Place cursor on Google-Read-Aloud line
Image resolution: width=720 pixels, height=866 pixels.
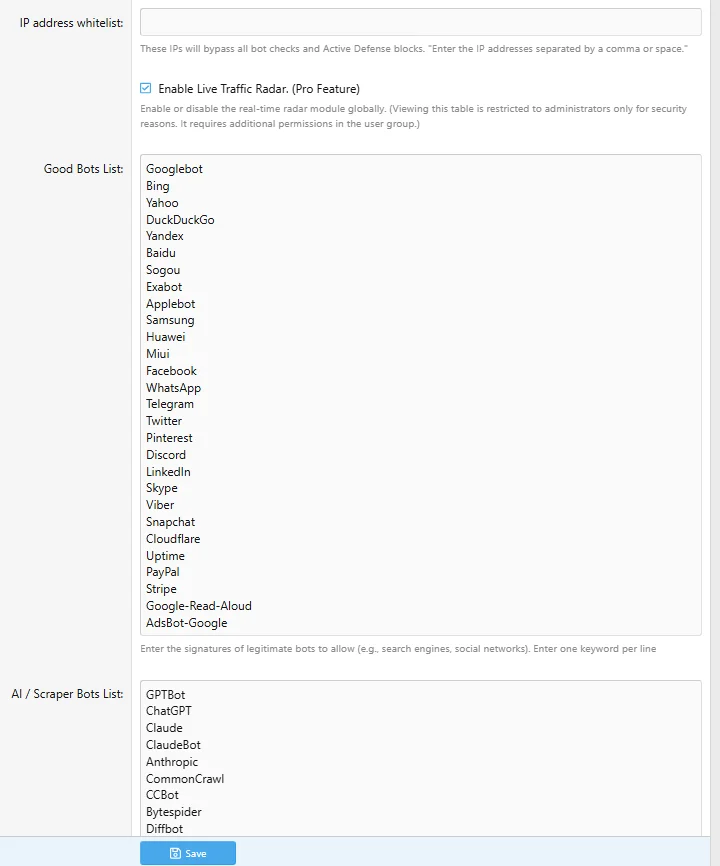point(199,606)
